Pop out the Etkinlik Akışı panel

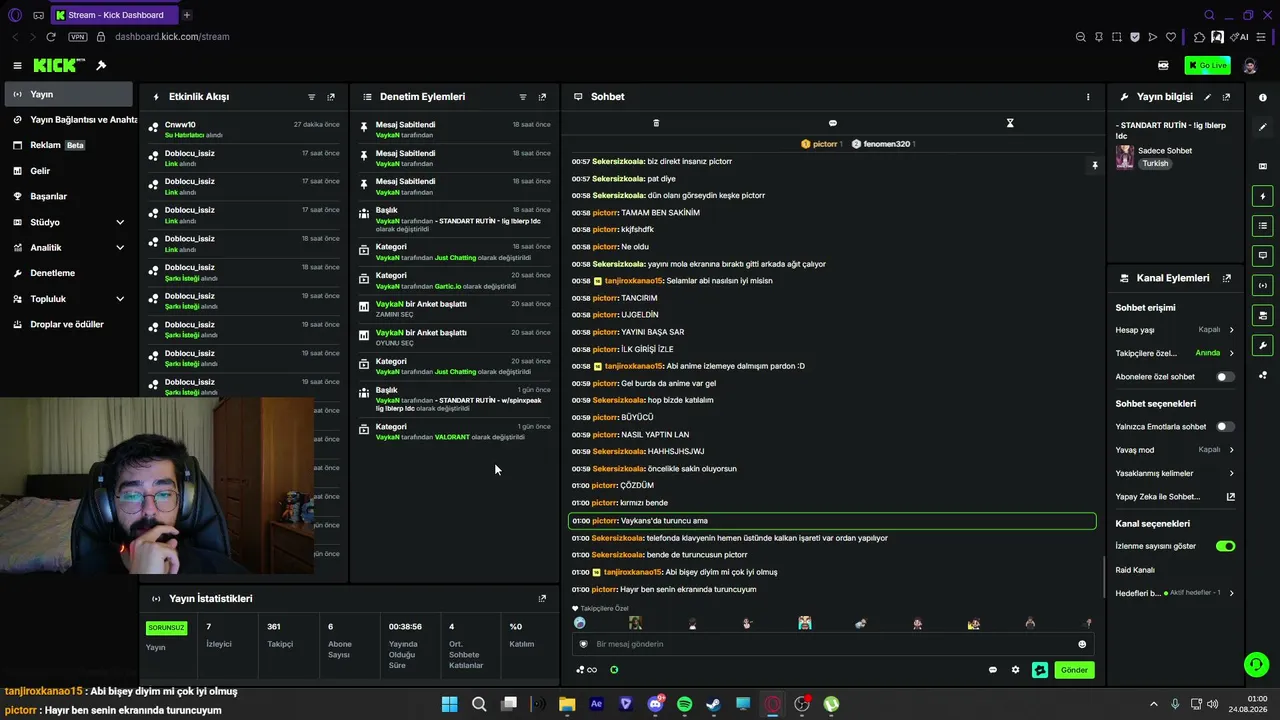(x=331, y=97)
